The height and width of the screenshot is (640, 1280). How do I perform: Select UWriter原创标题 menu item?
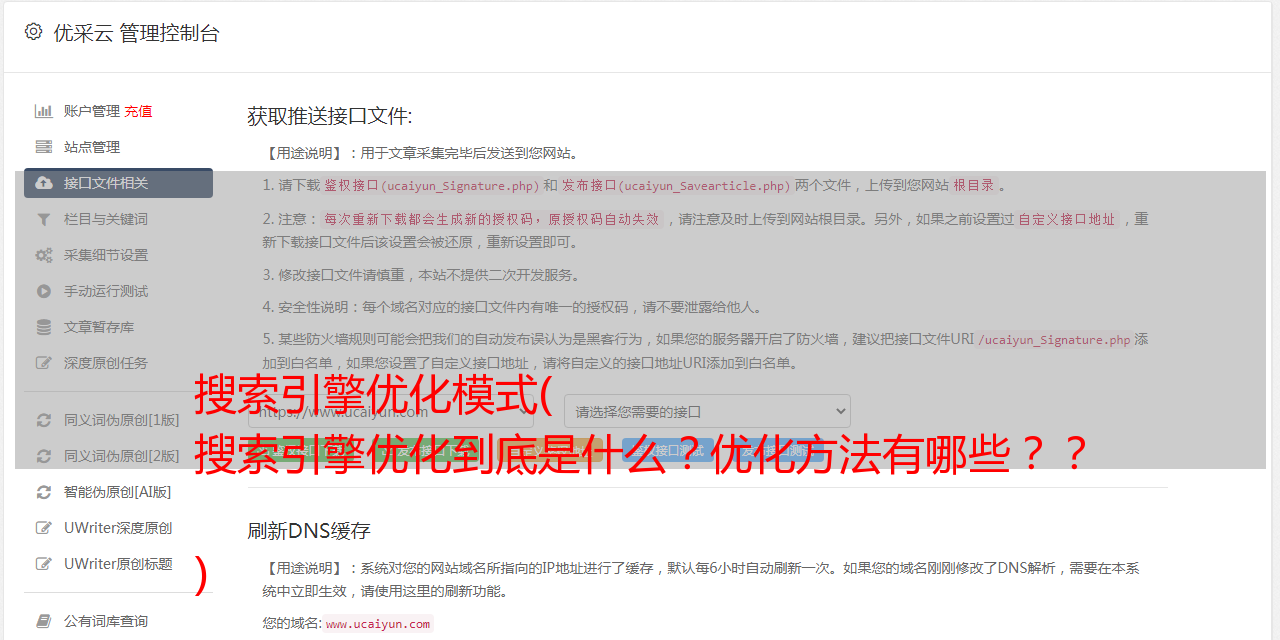118,564
